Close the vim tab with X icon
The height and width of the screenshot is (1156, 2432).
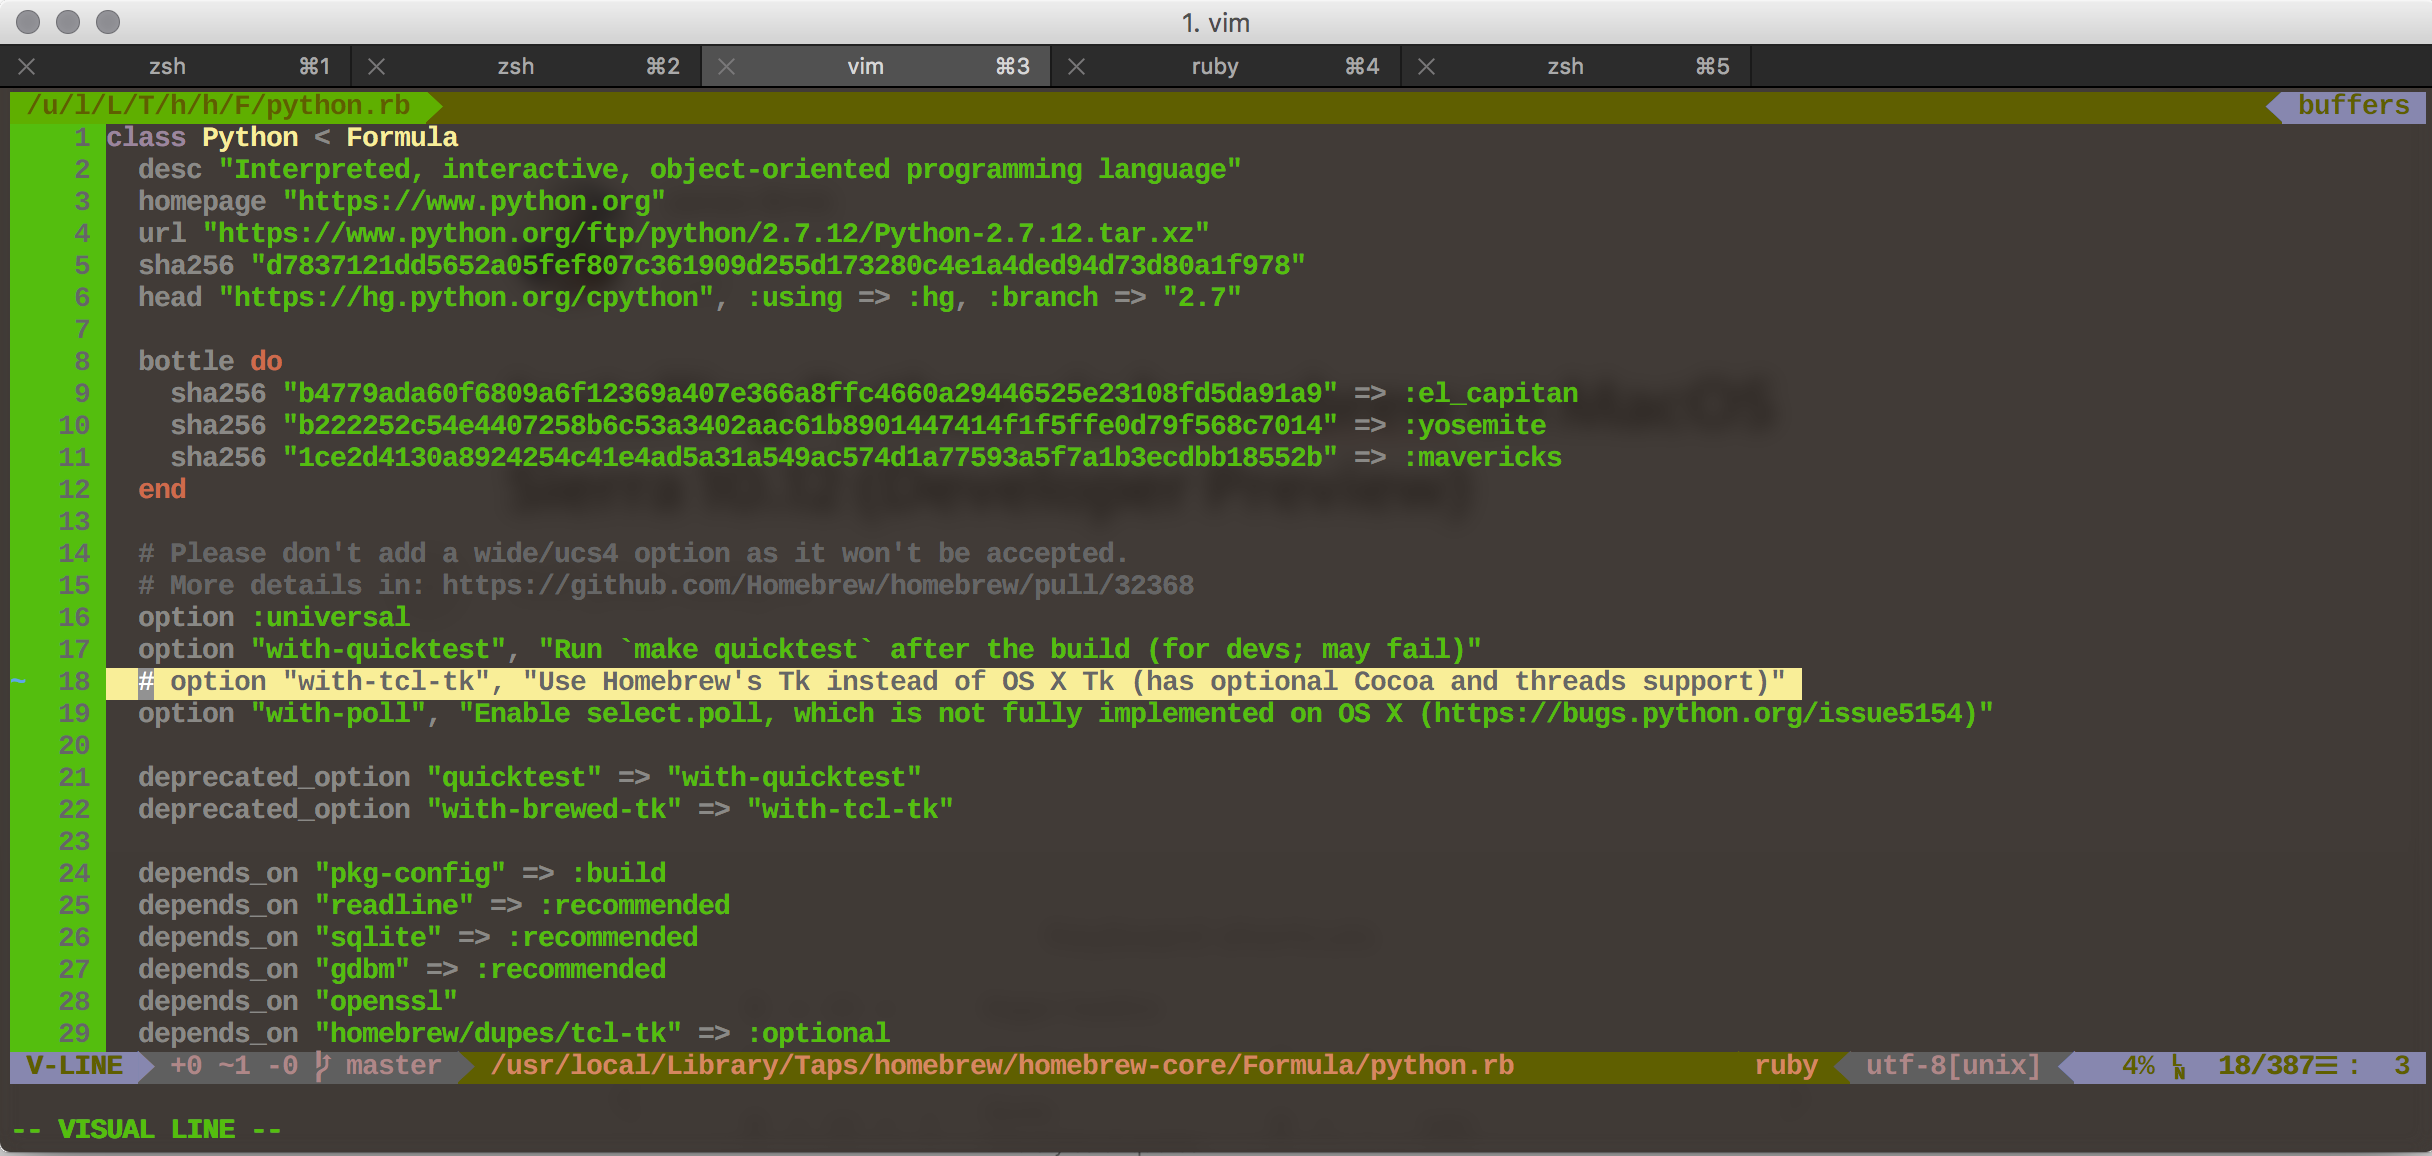click(x=727, y=67)
